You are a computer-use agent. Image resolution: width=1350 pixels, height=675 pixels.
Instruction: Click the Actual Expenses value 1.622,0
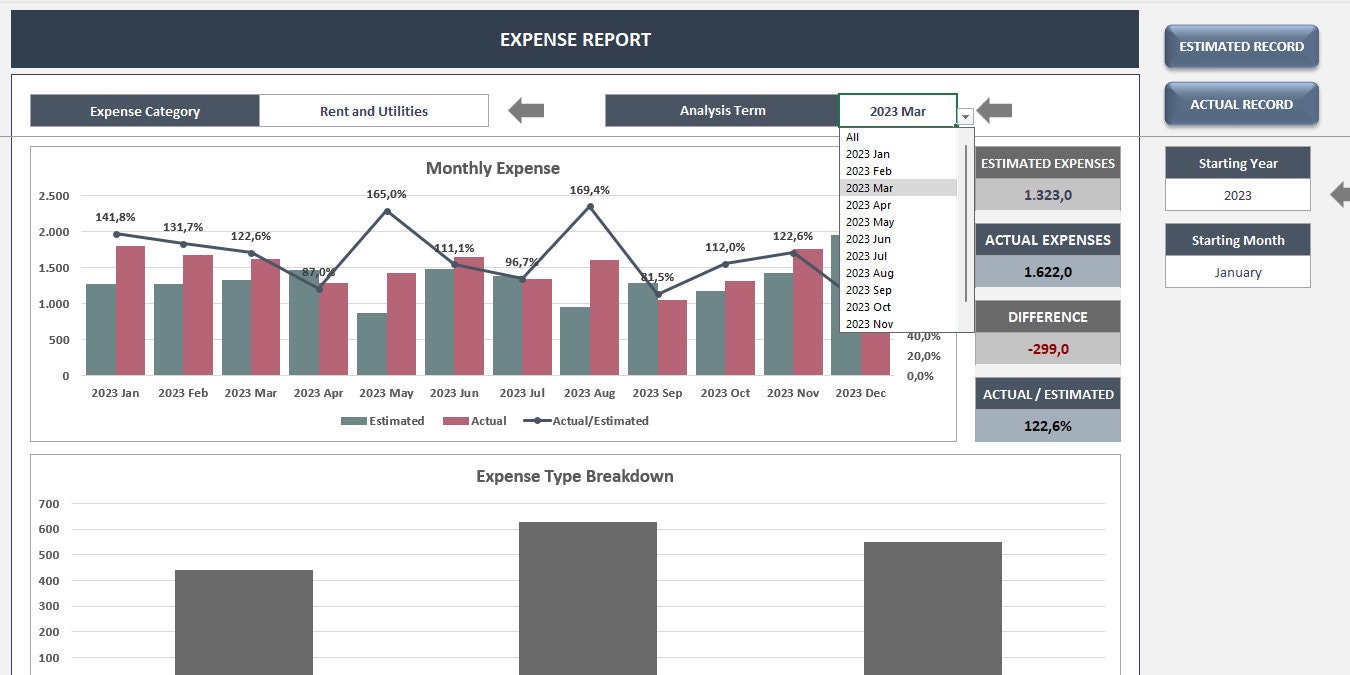click(1047, 271)
